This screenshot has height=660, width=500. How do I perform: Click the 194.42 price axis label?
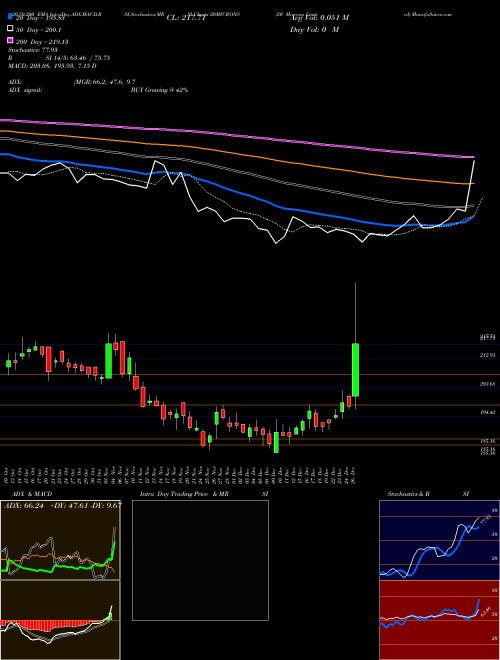pyautogui.click(x=488, y=413)
